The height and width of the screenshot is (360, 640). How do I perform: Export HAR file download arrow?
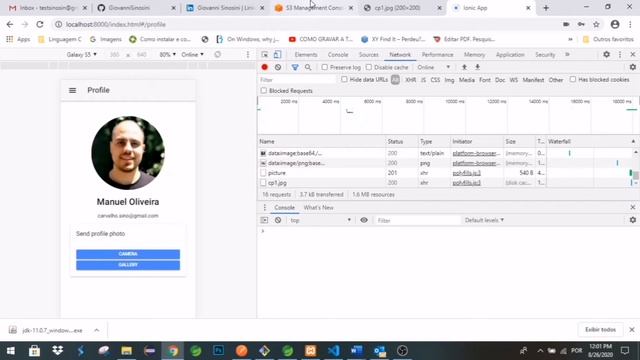(x=477, y=67)
